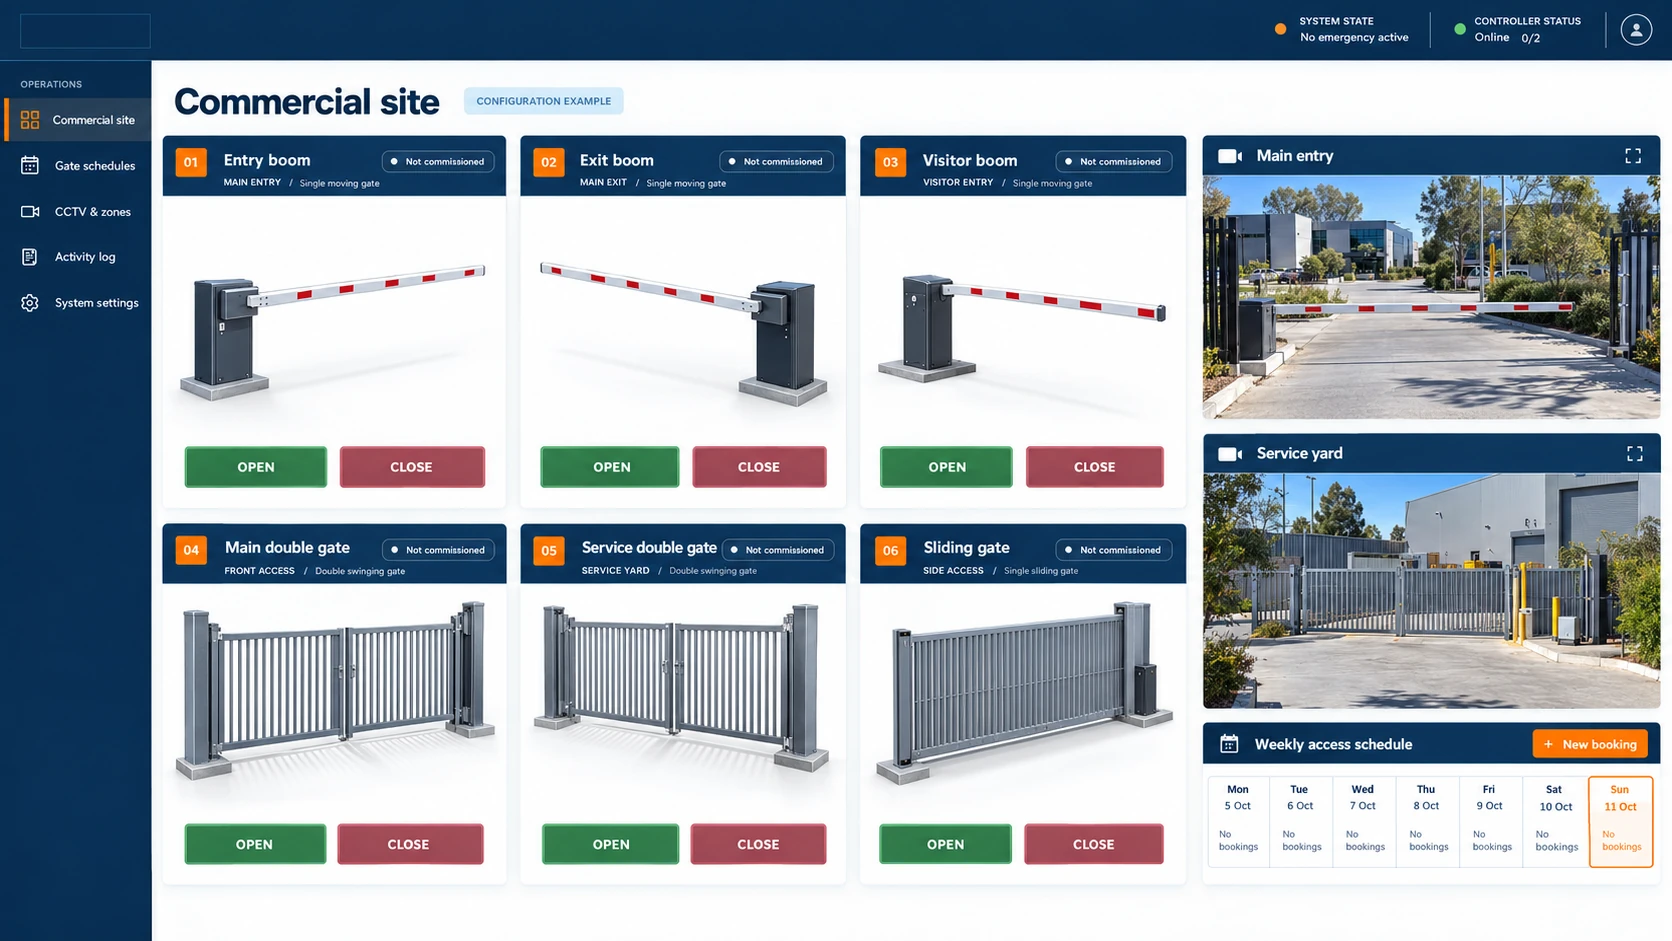Click the orange System State indicator dot
This screenshot has height=941, width=1672.
[1280, 29]
